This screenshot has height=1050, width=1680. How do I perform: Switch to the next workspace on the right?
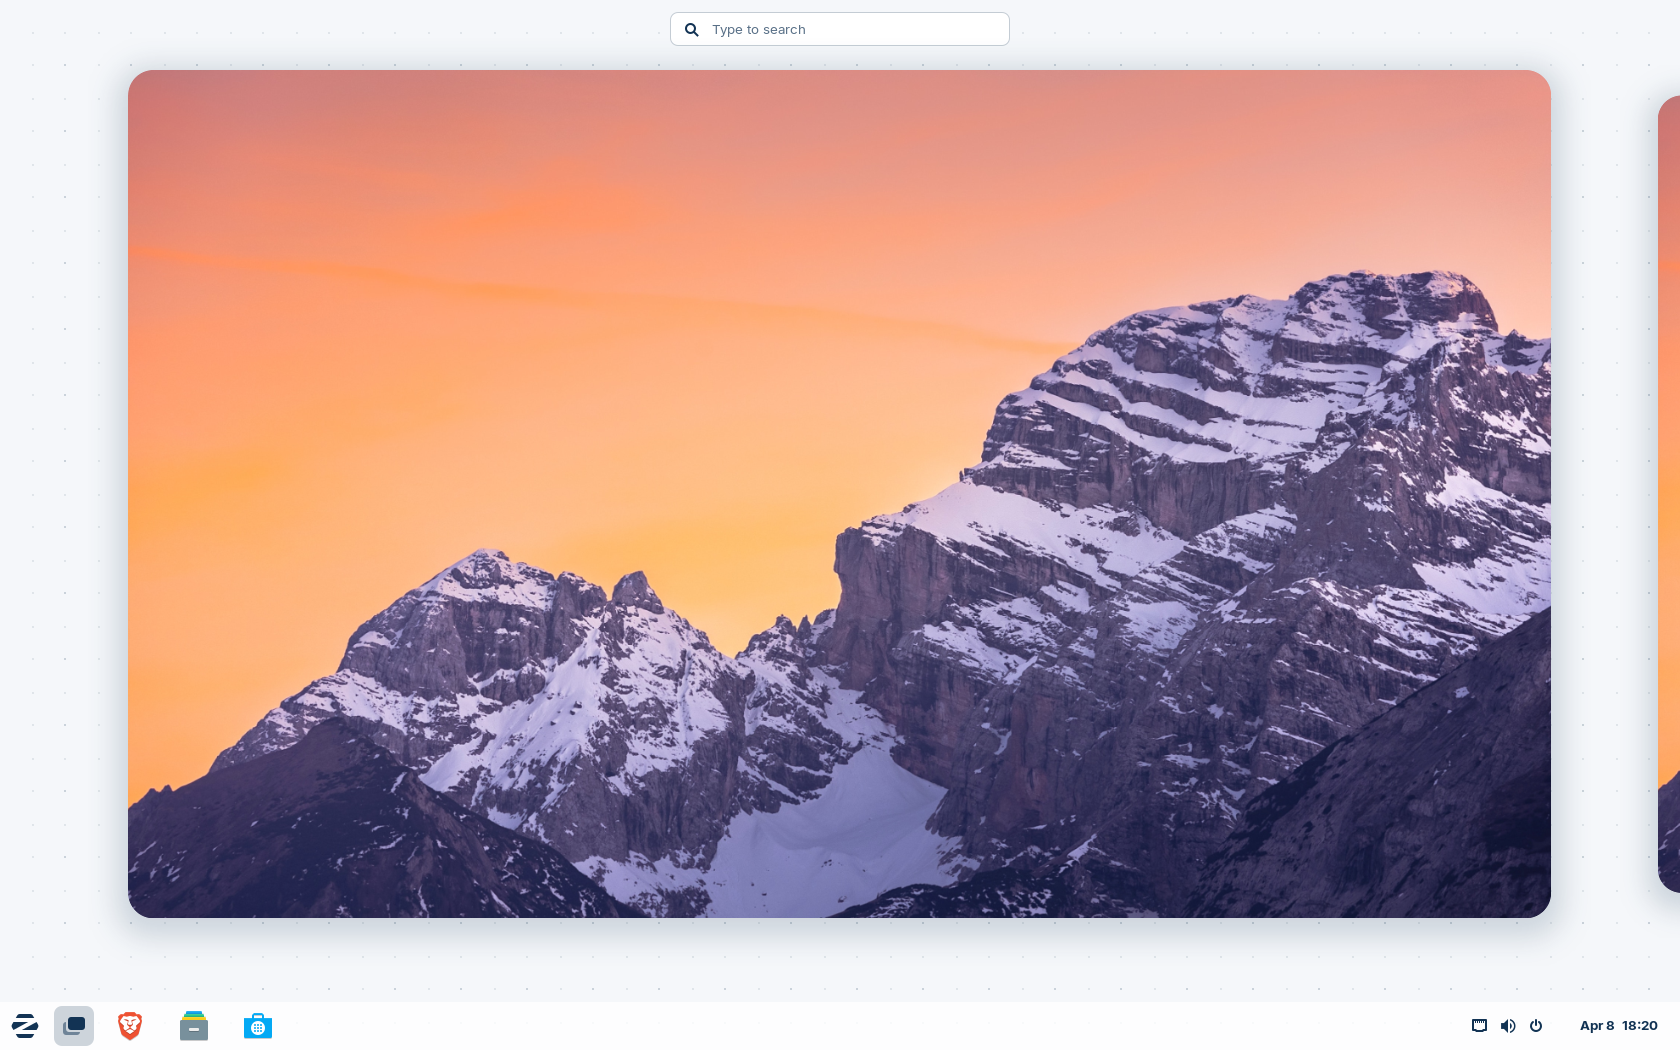[x=1669, y=494]
